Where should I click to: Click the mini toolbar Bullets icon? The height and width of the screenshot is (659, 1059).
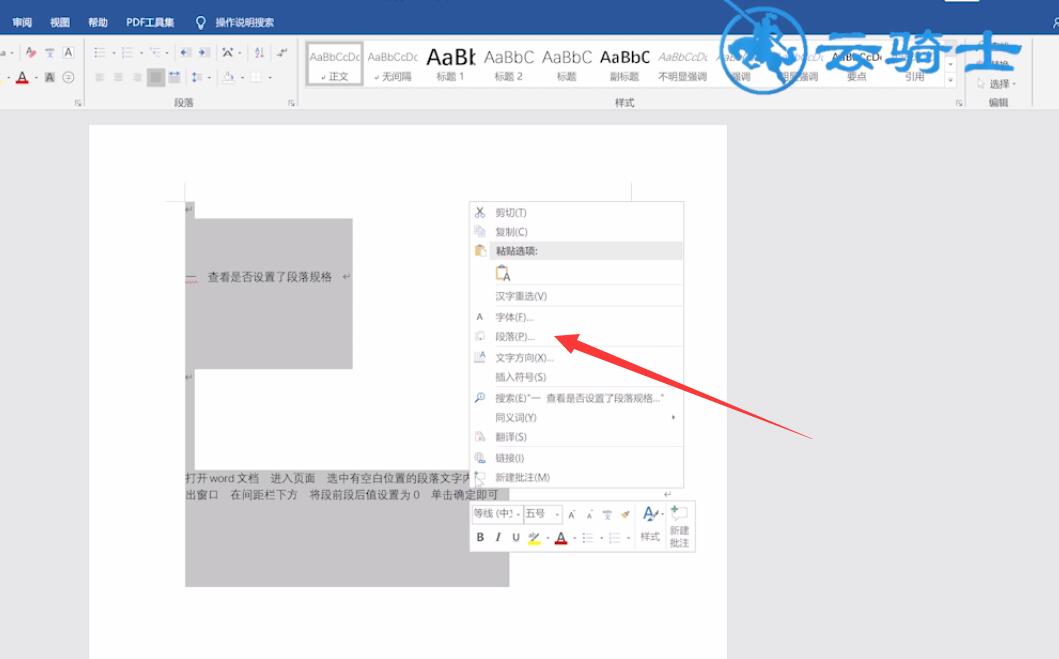pos(588,538)
